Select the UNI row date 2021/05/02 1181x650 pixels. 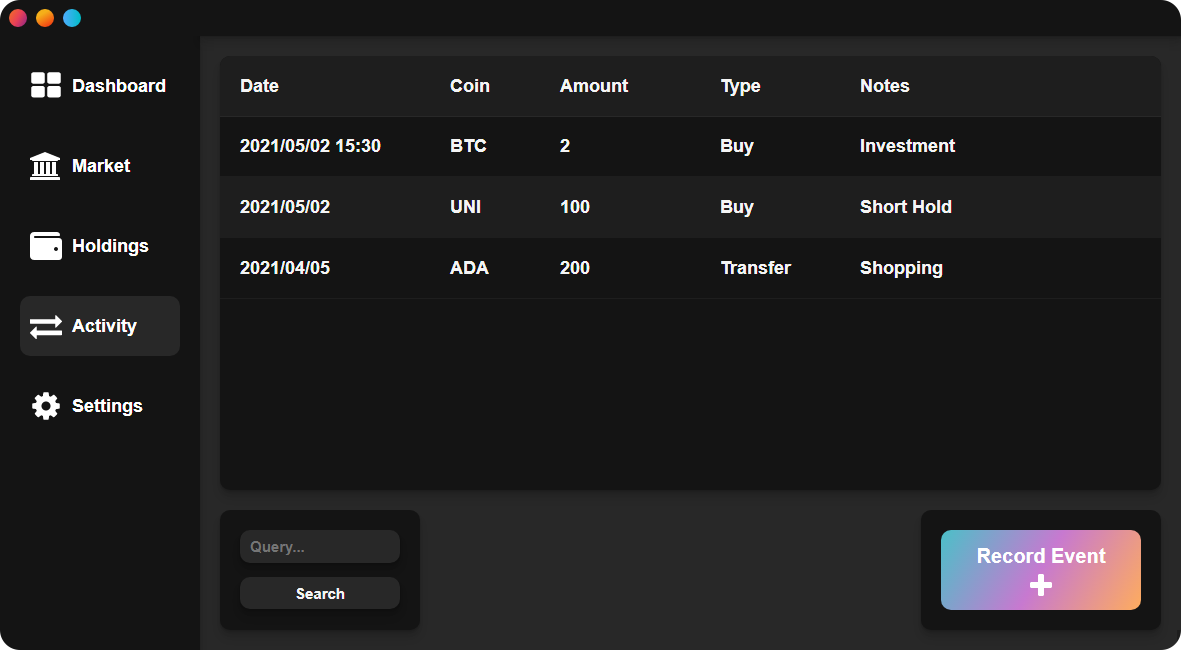pos(285,207)
